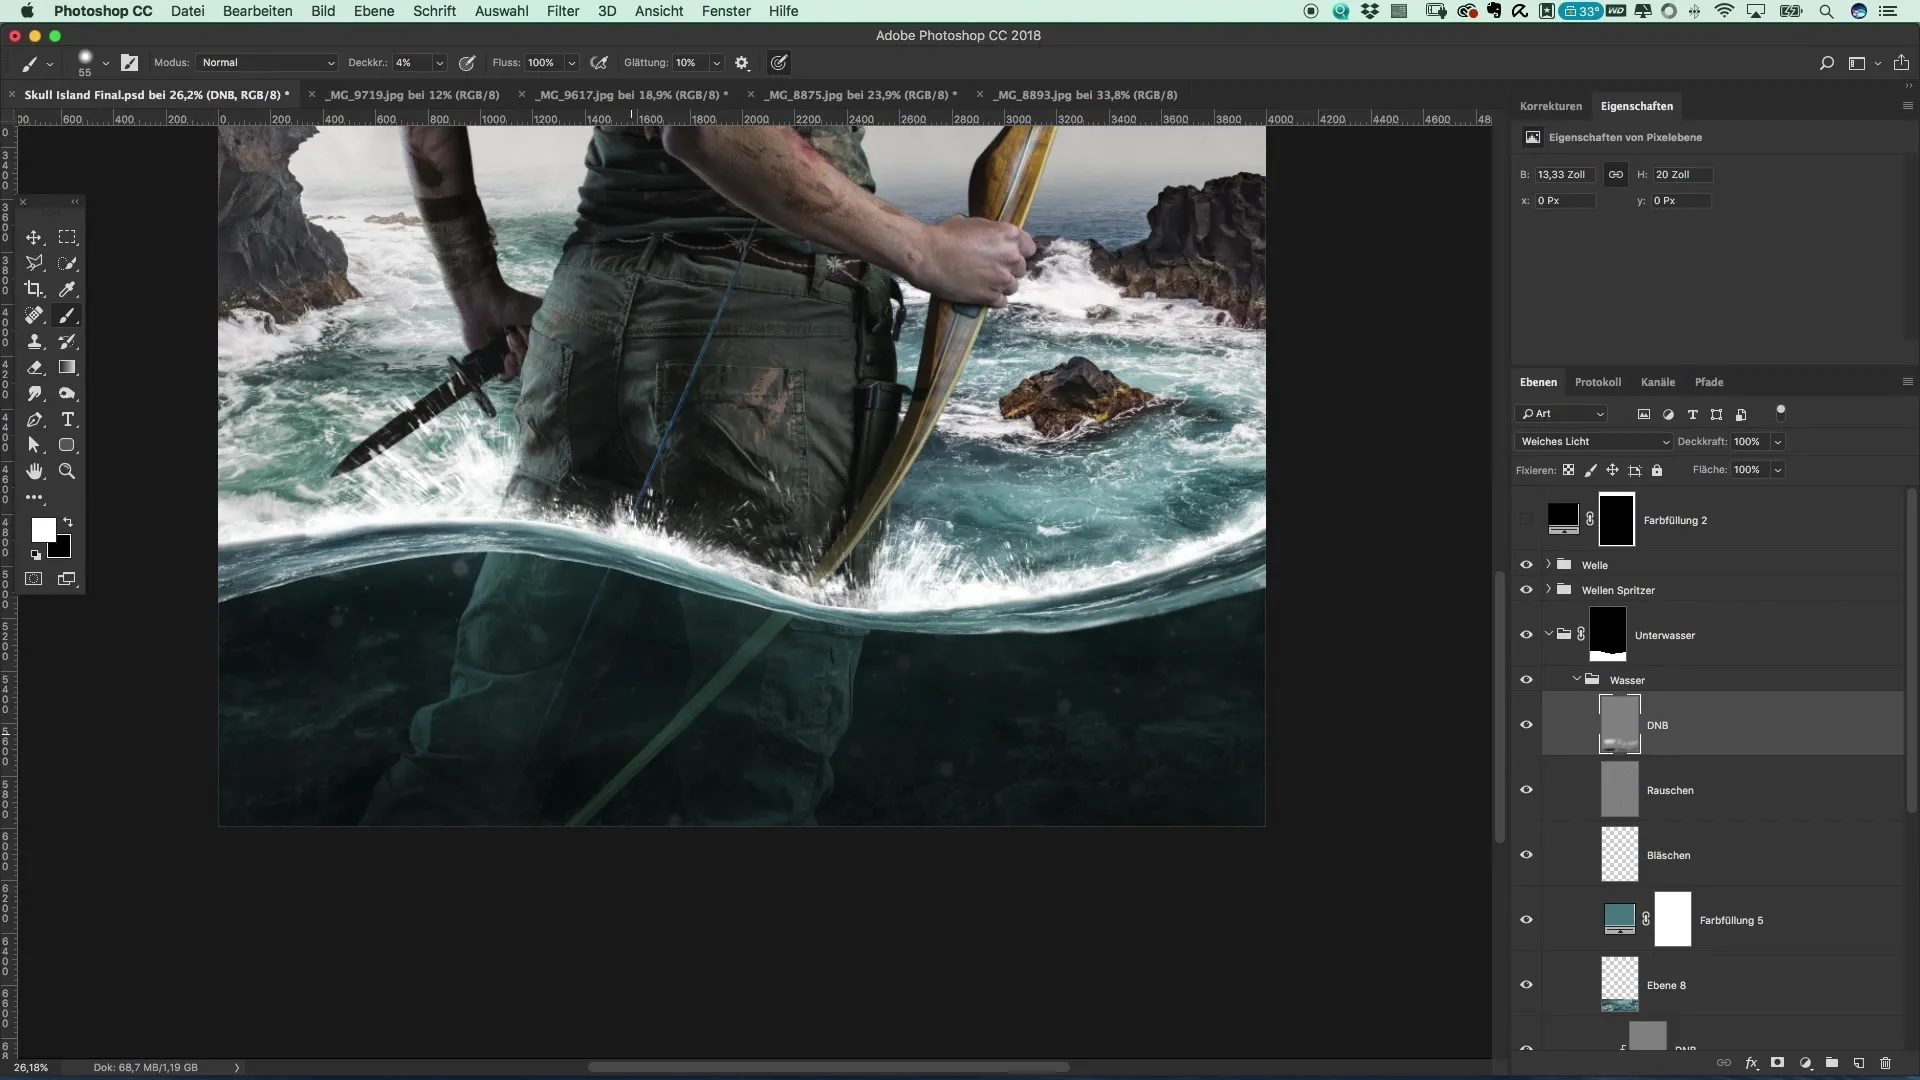This screenshot has height=1080, width=1920.
Task: Collapse the Wasser group
Action: [x=1576, y=679]
